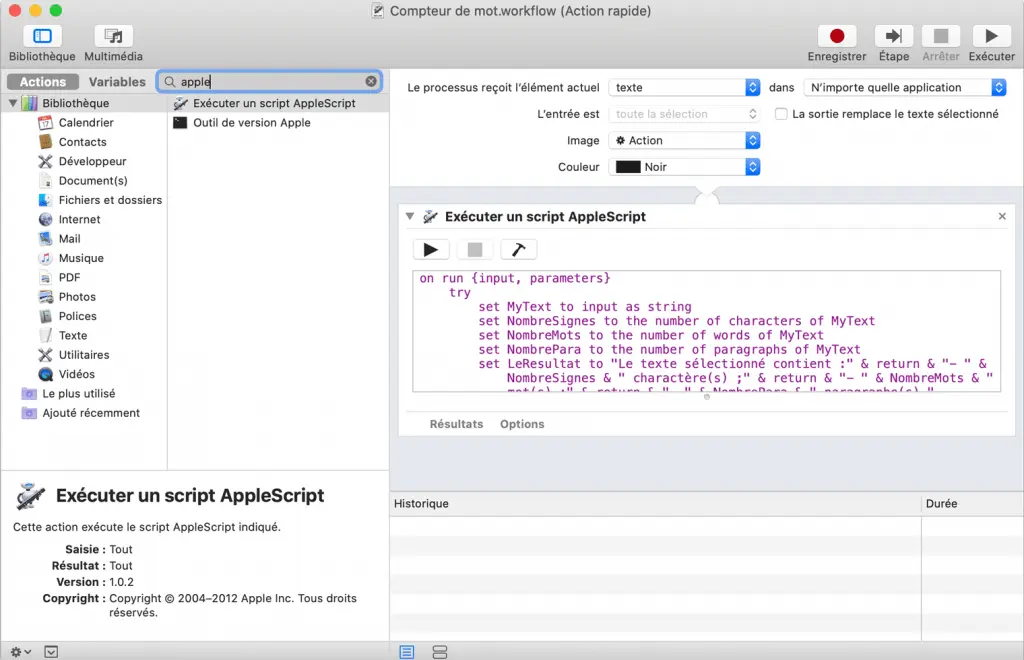Focus the actions search field
The width and height of the screenshot is (1024, 660).
[x=270, y=82]
